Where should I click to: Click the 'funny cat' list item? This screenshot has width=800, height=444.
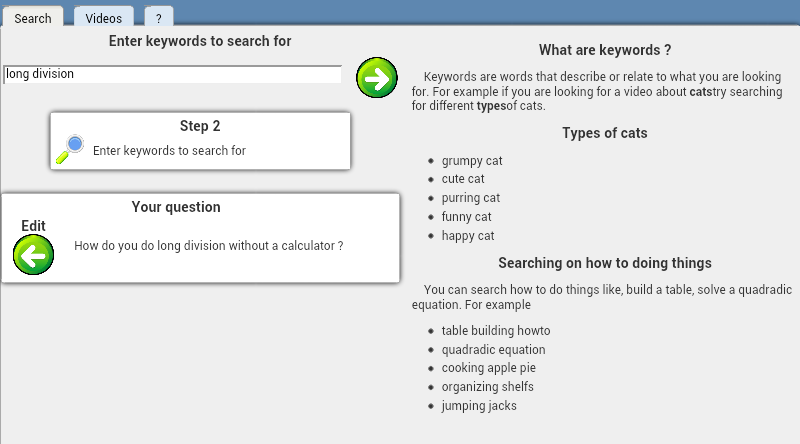(x=466, y=217)
